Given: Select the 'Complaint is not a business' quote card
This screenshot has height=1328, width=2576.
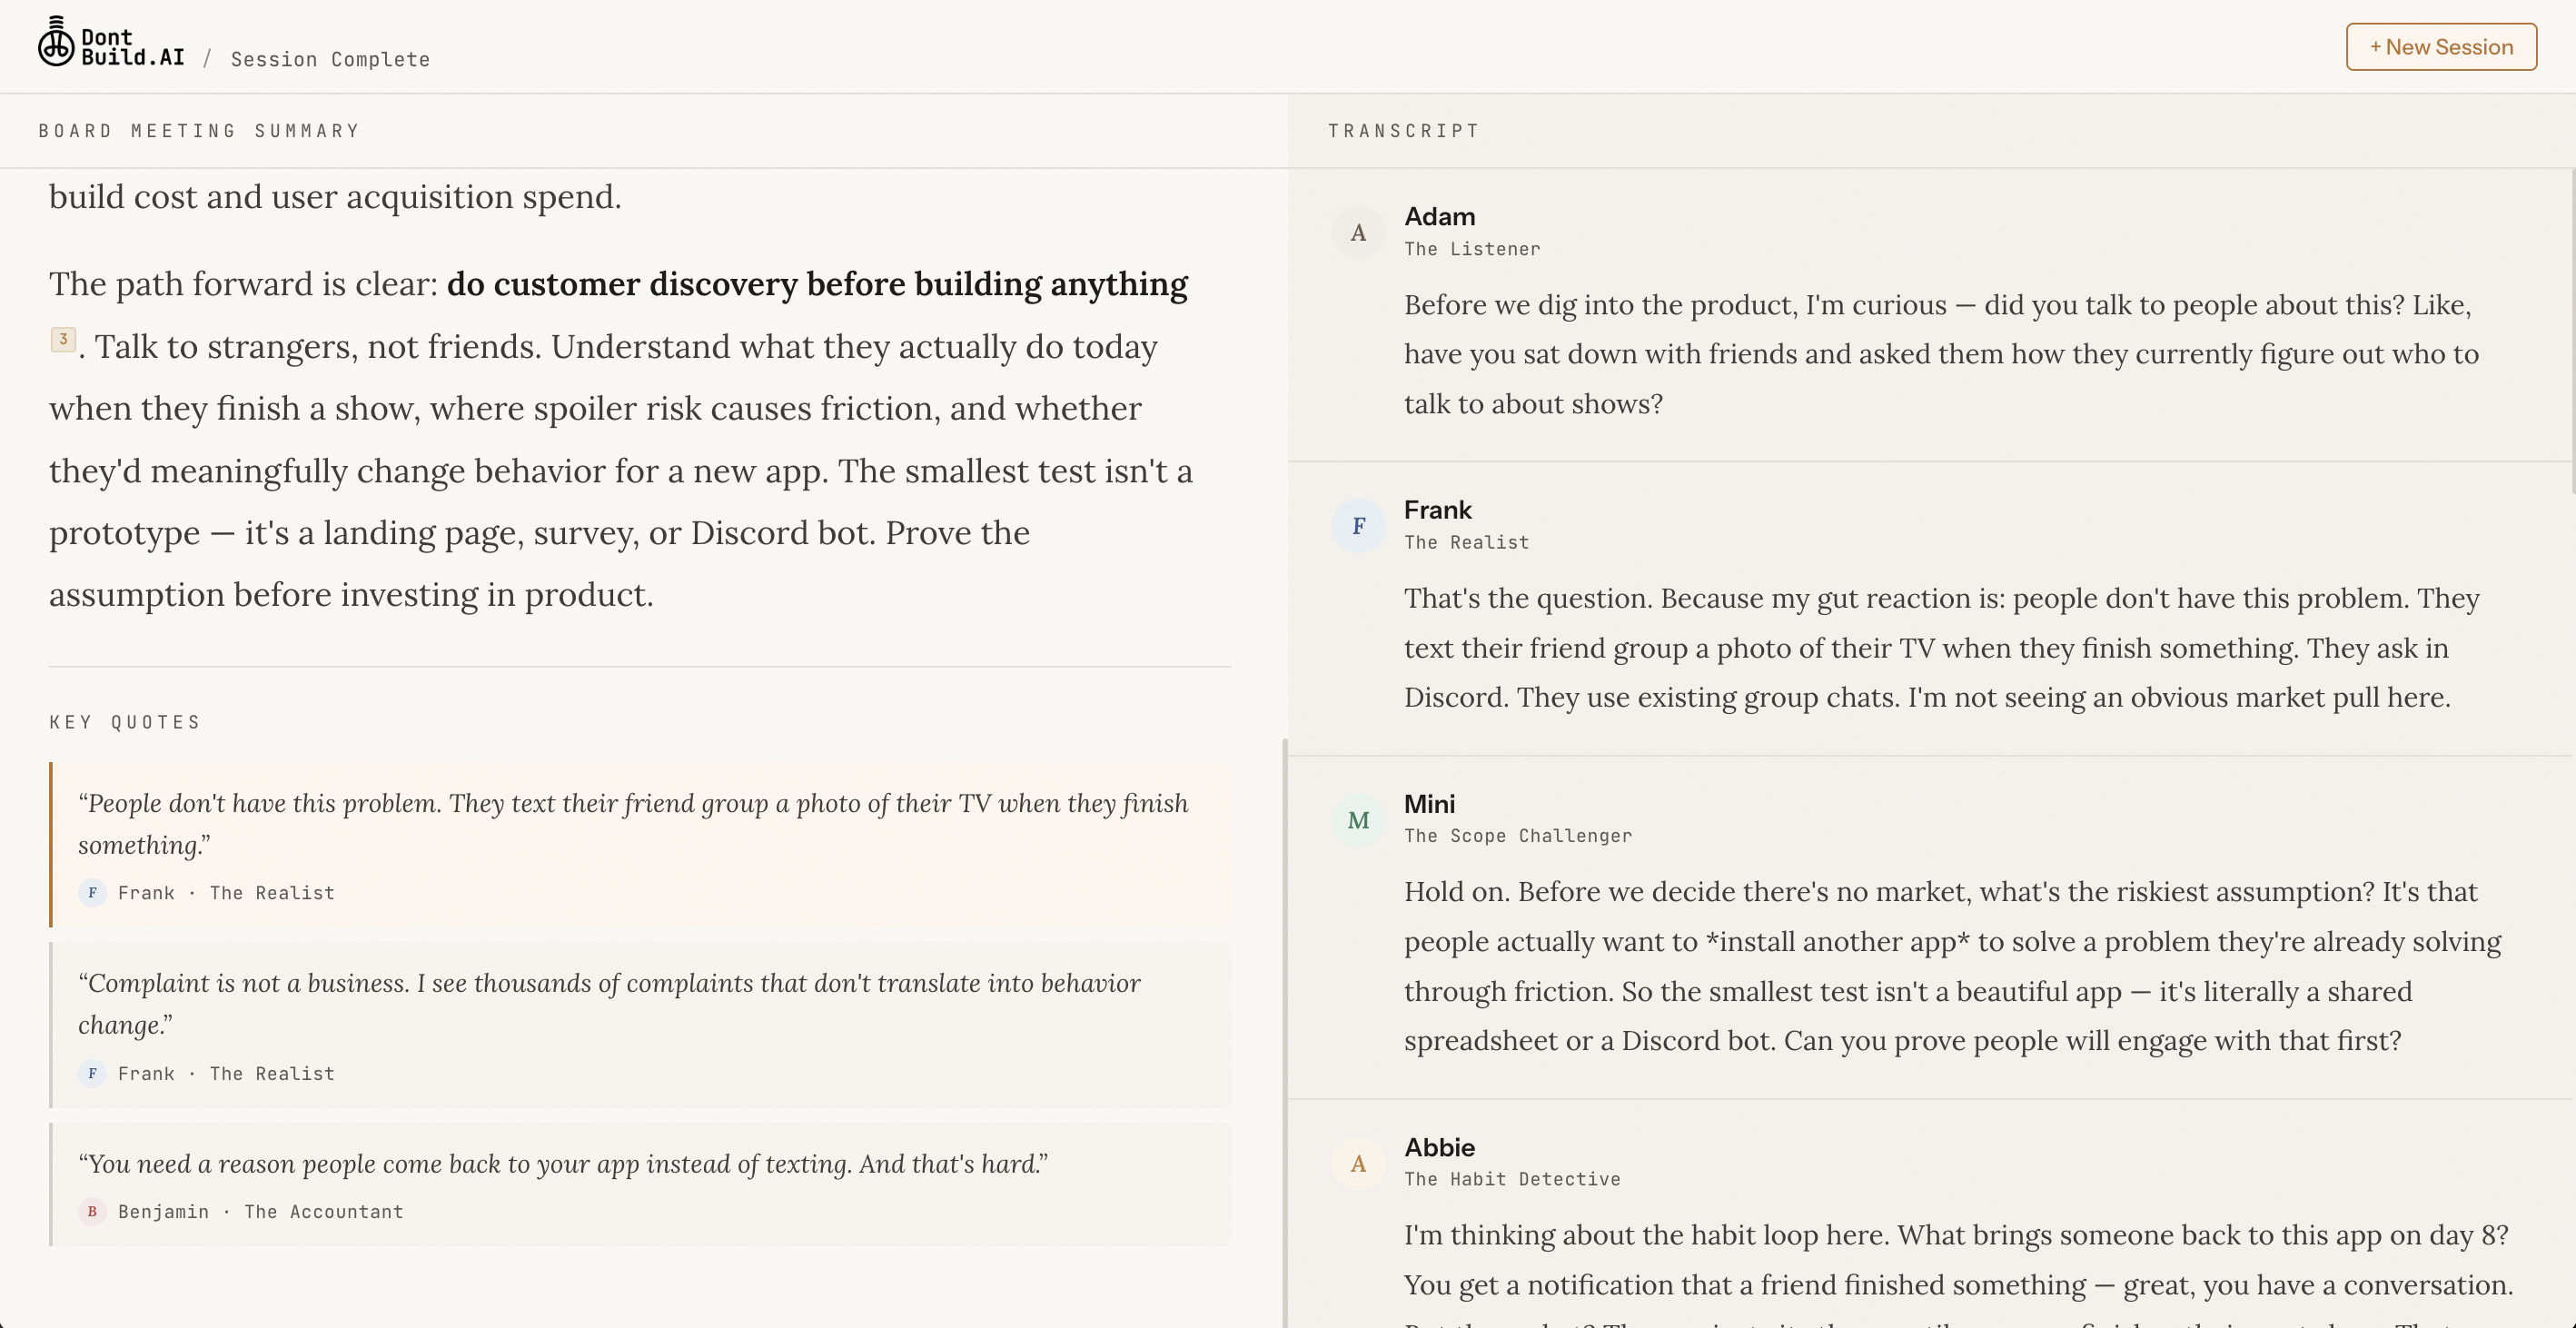Looking at the screenshot, I should pyautogui.click(x=640, y=1024).
